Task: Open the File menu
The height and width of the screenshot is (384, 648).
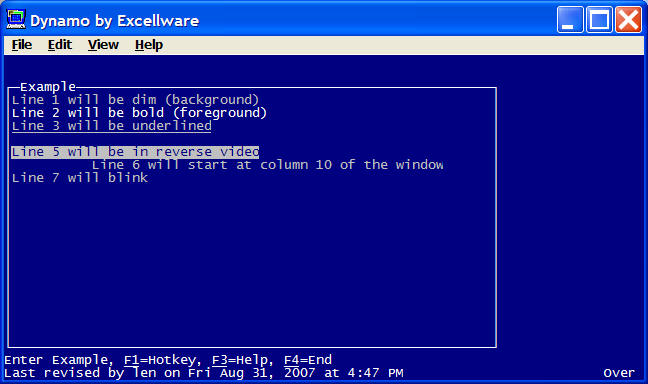Action: (x=21, y=45)
